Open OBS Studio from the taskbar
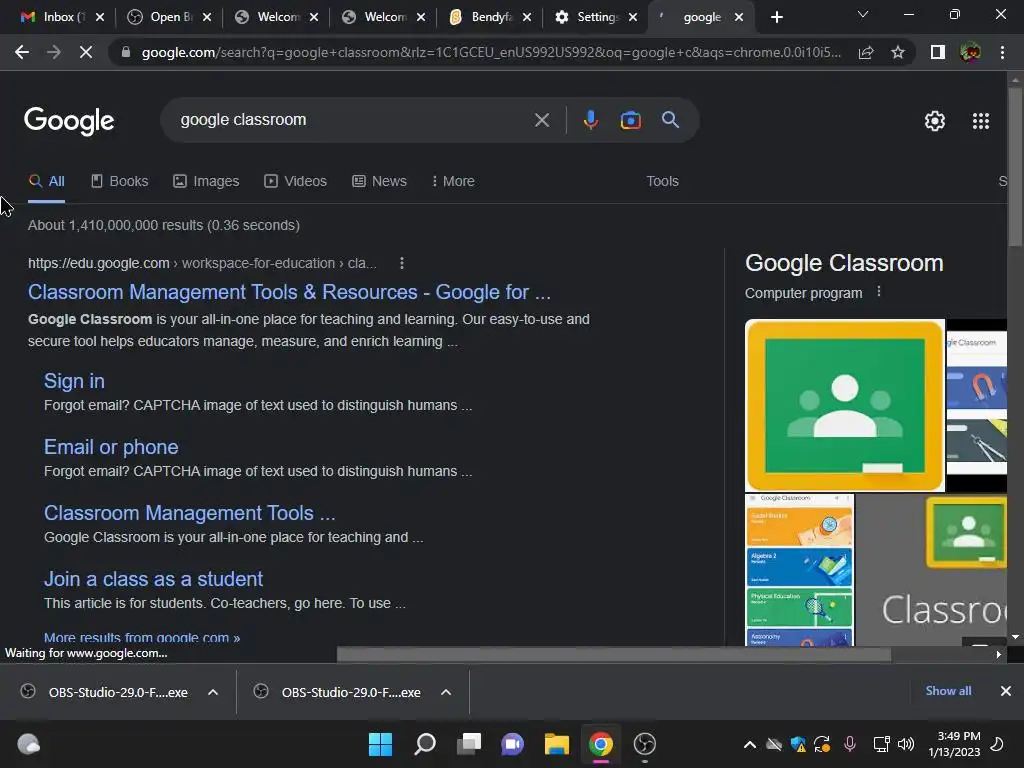Viewport: 1024px width, 768px height. pos(645,744)
